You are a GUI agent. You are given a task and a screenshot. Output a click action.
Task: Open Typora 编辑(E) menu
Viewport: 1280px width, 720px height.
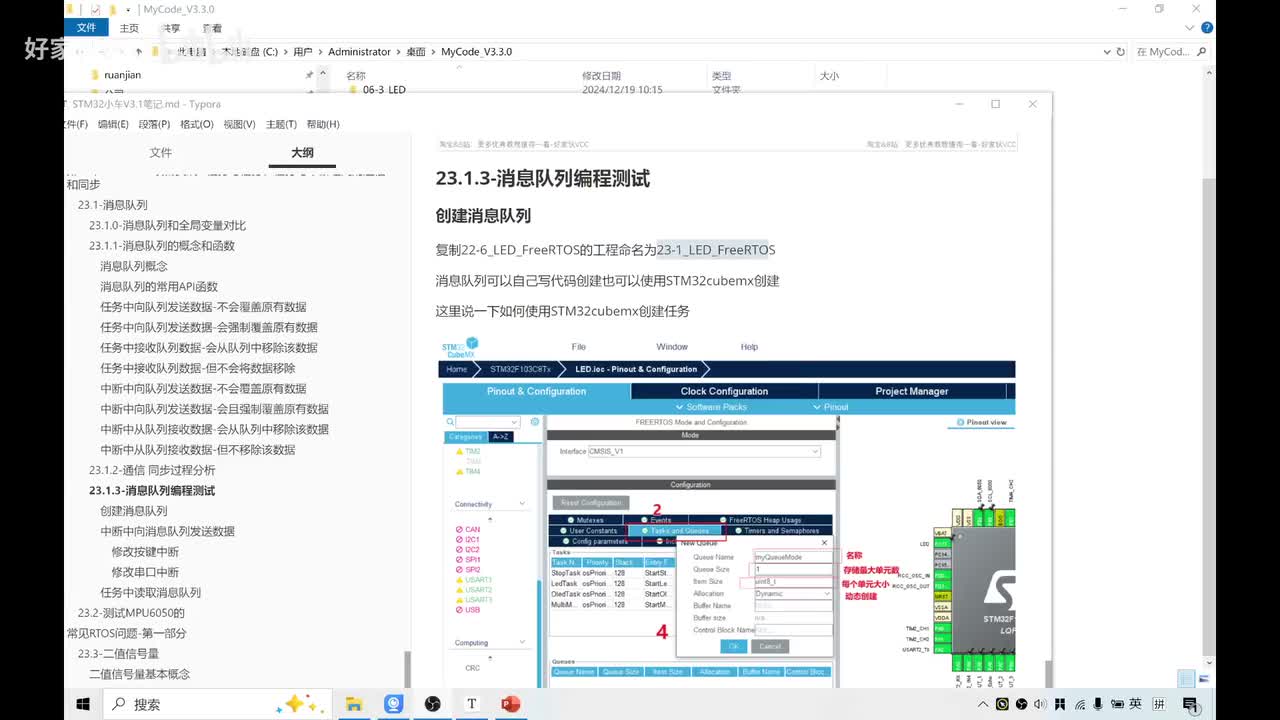112,124
